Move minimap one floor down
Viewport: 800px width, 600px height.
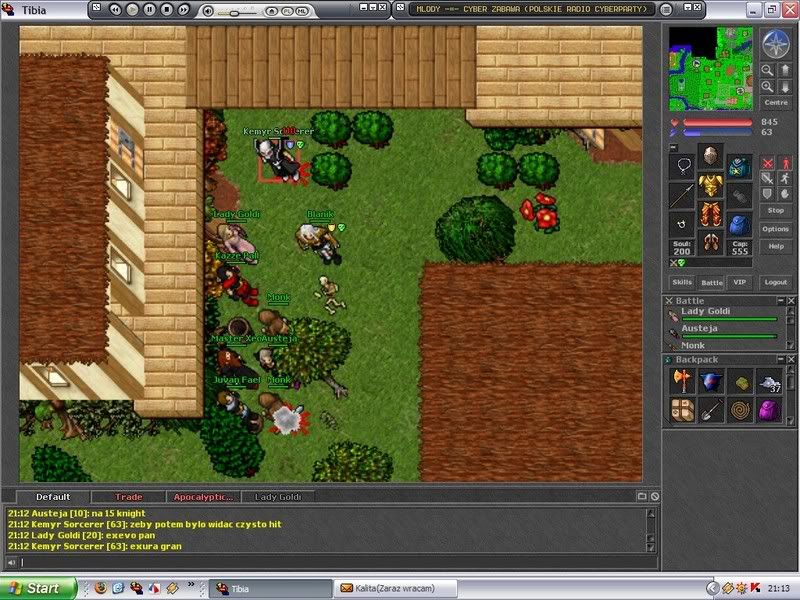click(x=785, y=87)
